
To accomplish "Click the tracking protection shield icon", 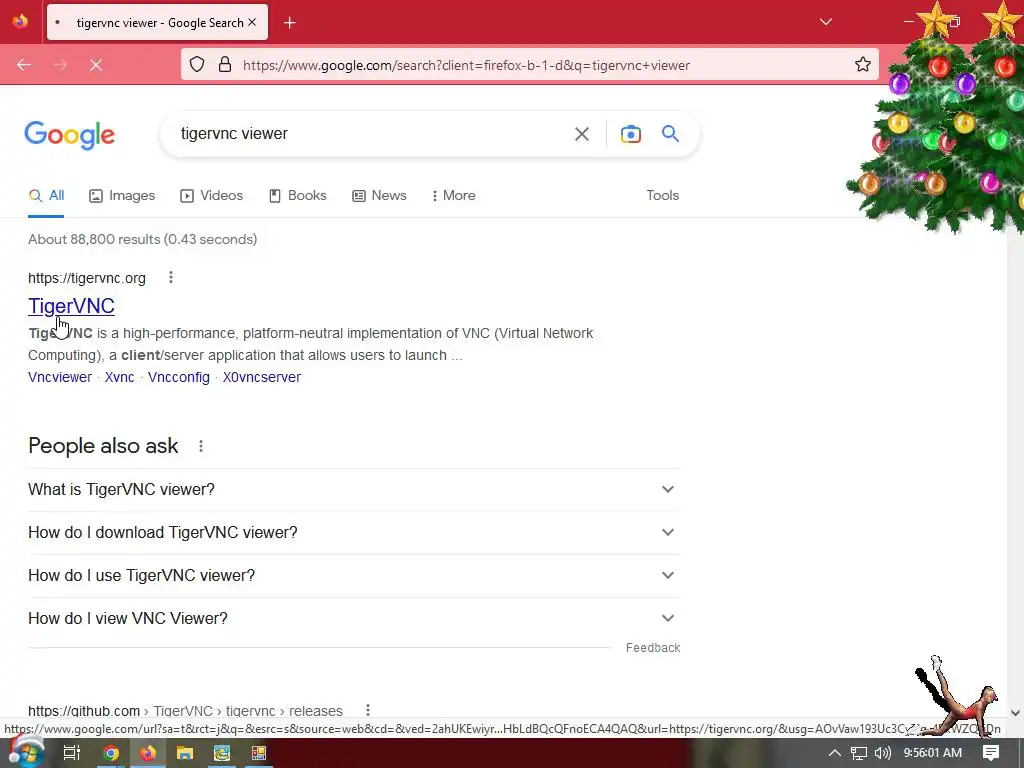I will 197,64.
